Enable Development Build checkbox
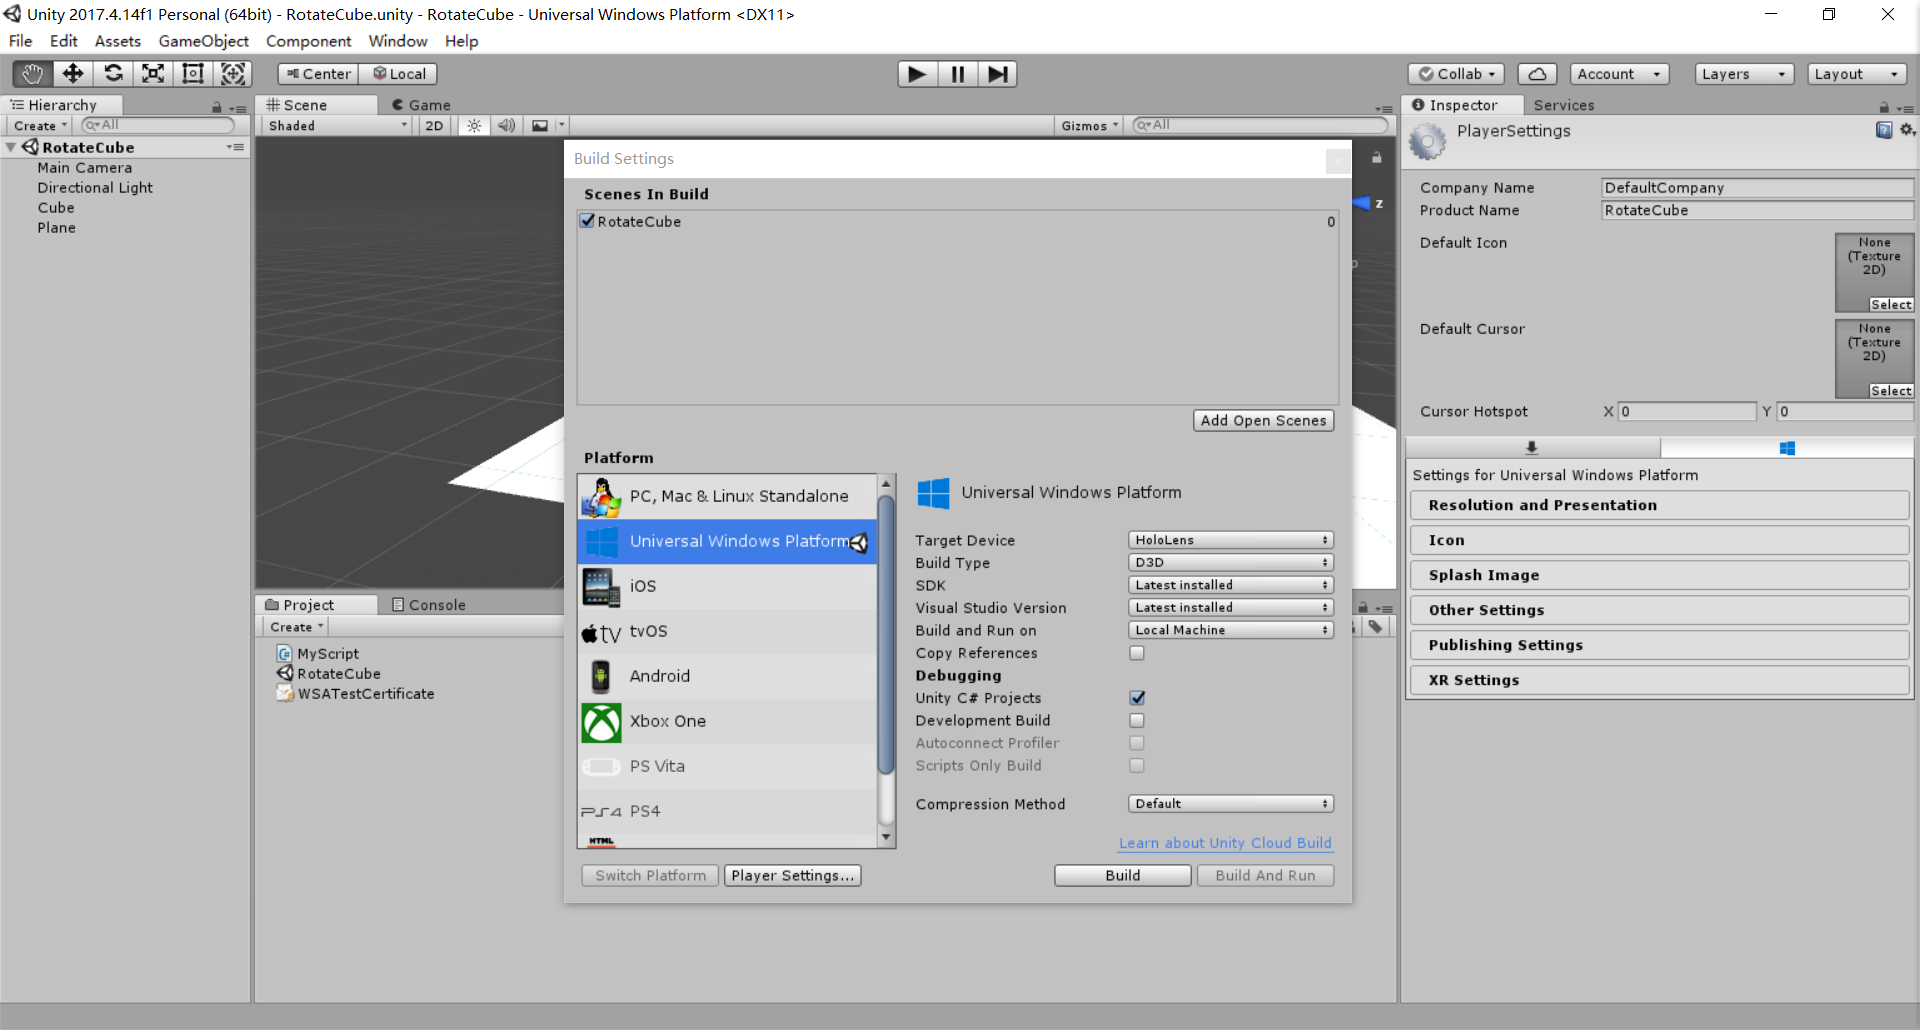Viewport: 1920px width, 1030px height. click(1137, 720)
